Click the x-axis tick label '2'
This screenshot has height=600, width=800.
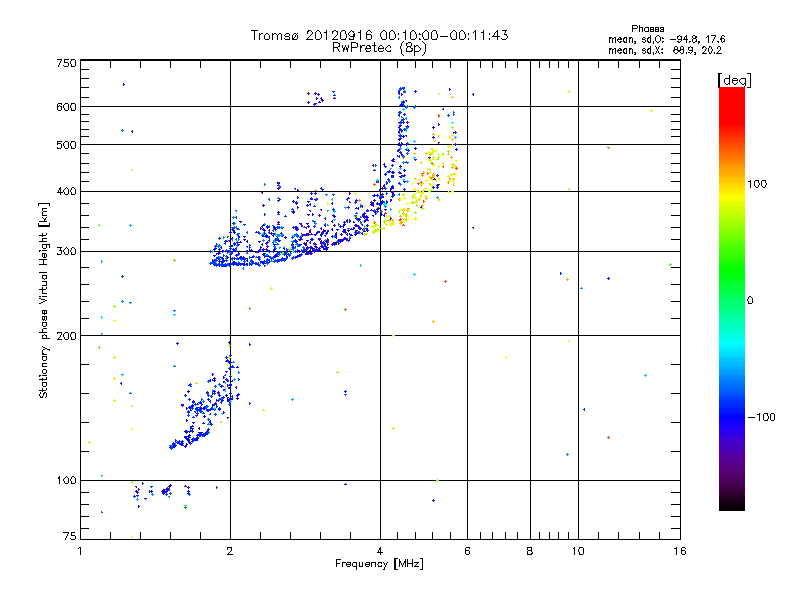230,551
